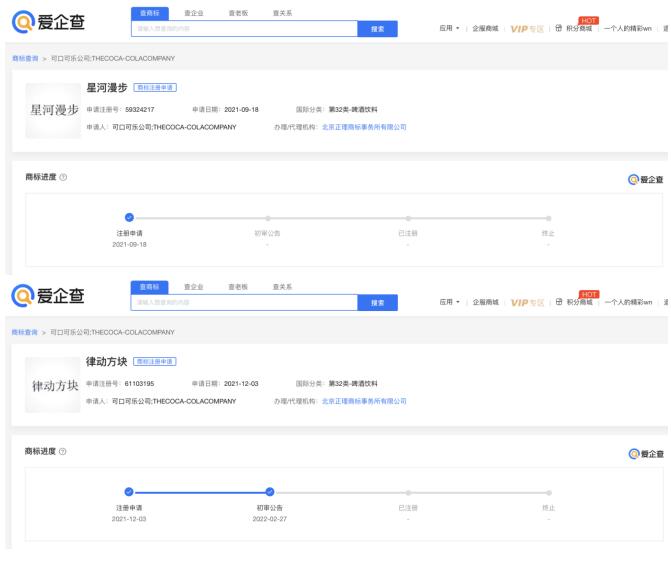
Task: Click the 星河漫步 trademark image thumbnail
Action: [53, 110]
